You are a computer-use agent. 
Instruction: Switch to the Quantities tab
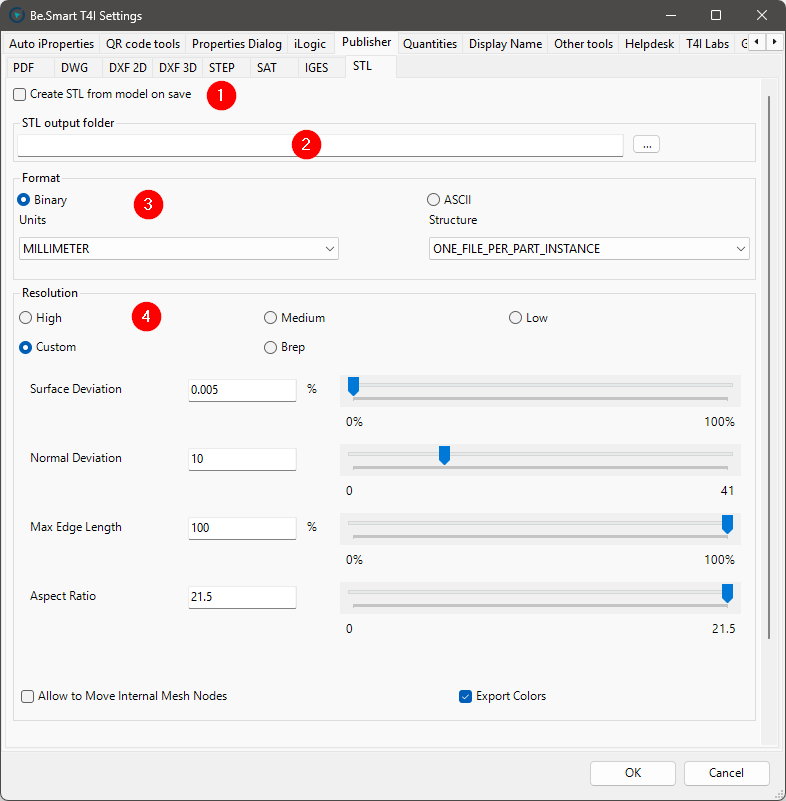tap(430, 44)
